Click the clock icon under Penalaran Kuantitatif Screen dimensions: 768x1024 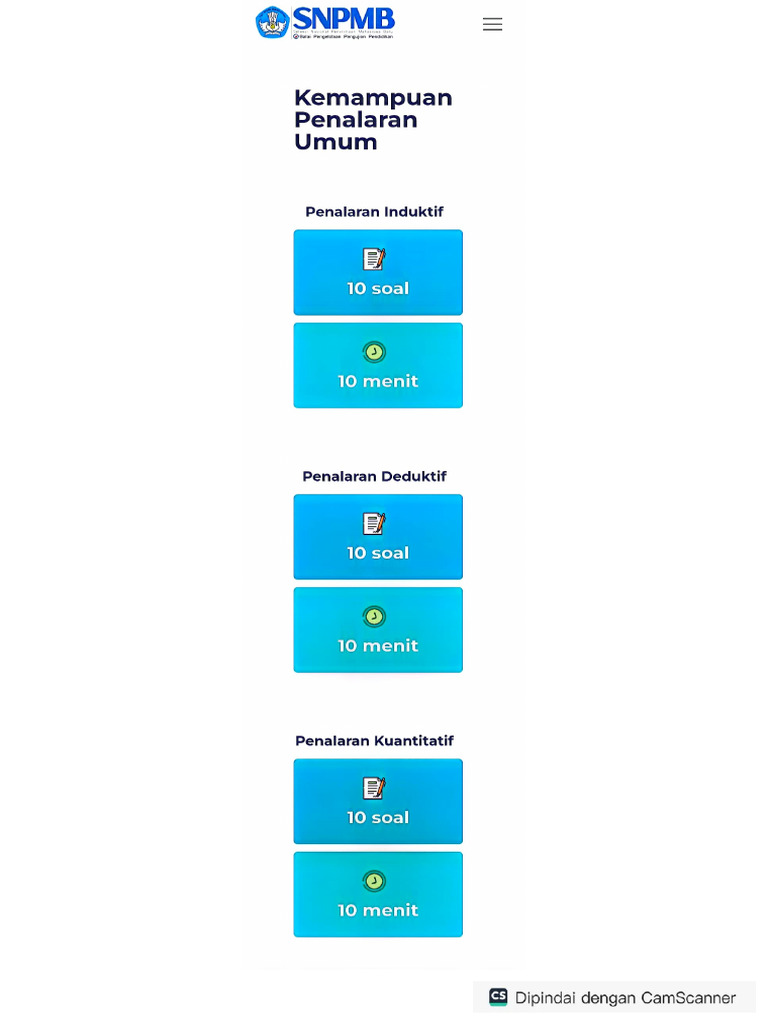[374, 881]
